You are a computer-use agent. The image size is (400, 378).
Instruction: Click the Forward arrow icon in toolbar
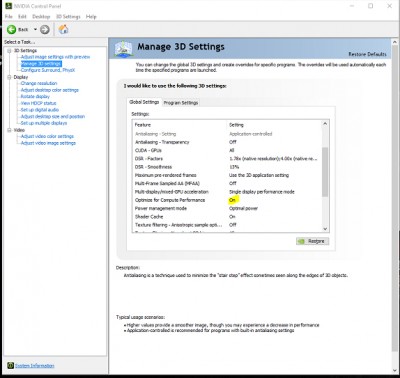[x=45, y=30]
